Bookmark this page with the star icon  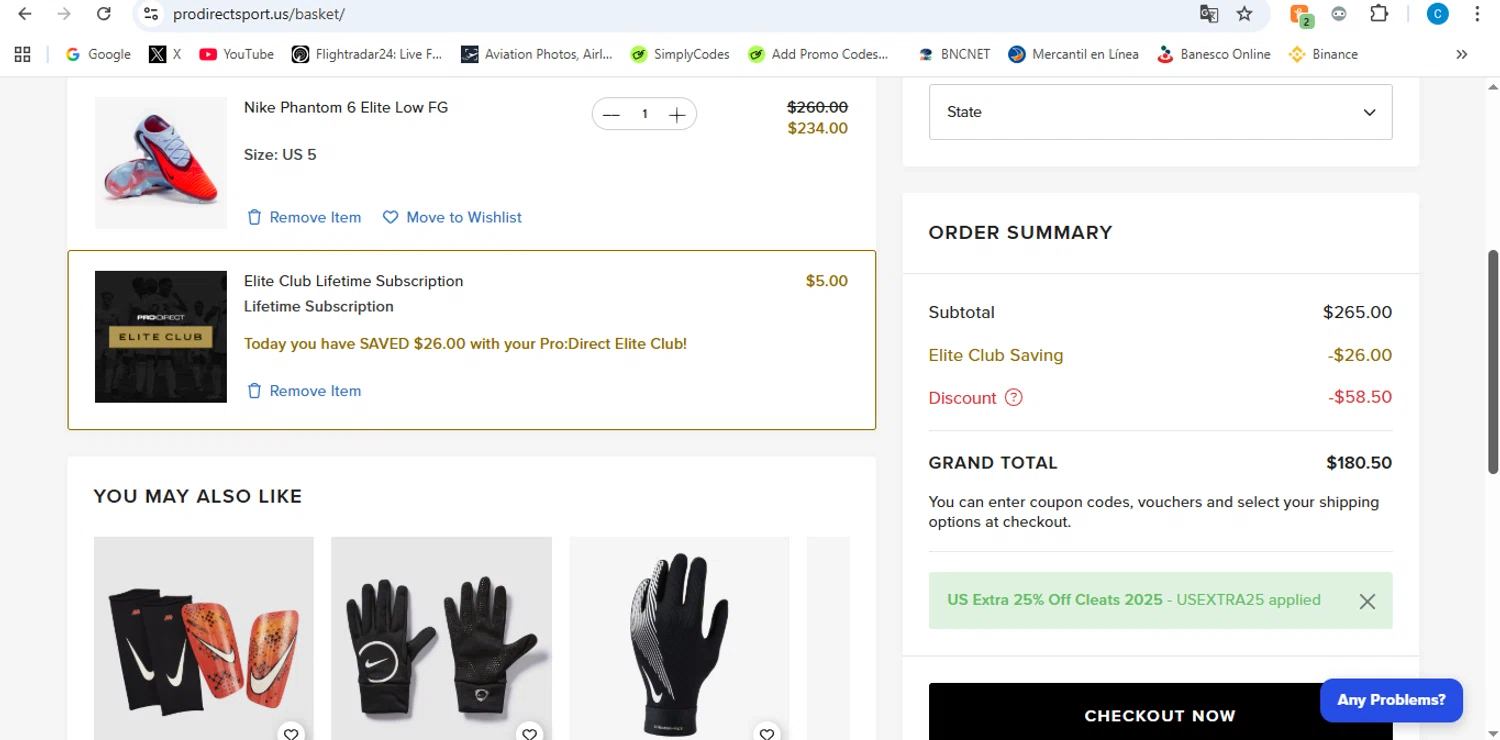(1244, 14)
